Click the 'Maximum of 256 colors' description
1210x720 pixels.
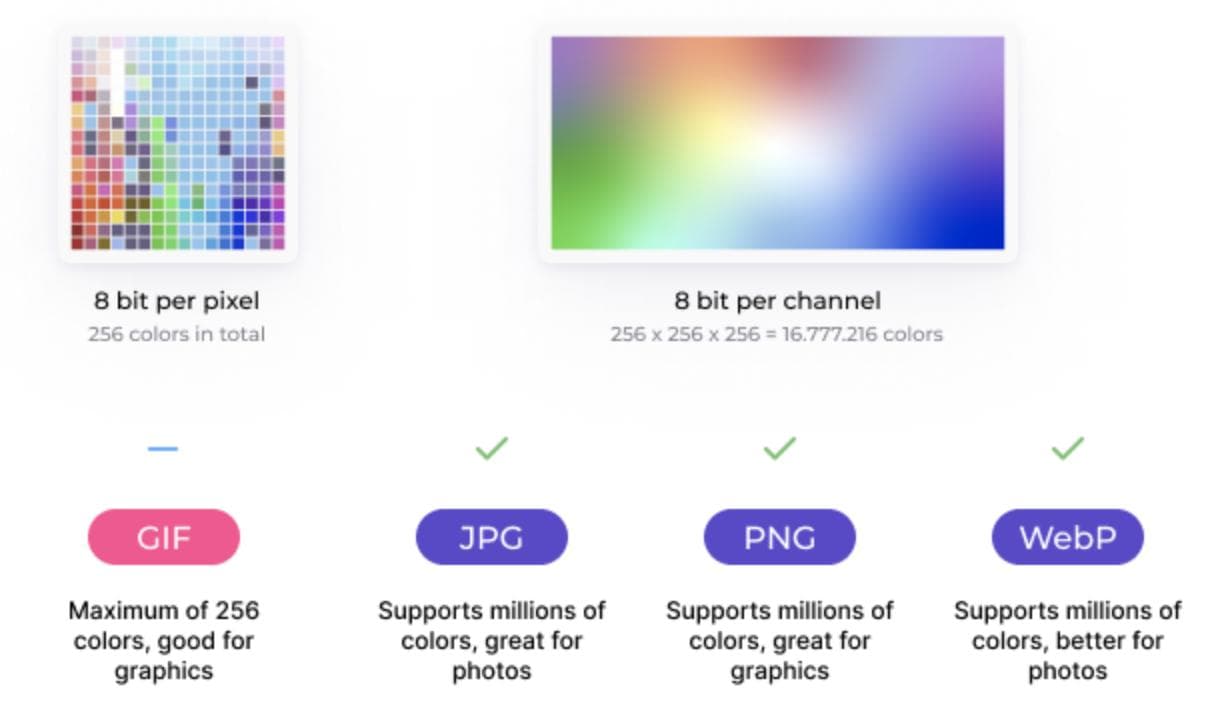click(163, 640)
